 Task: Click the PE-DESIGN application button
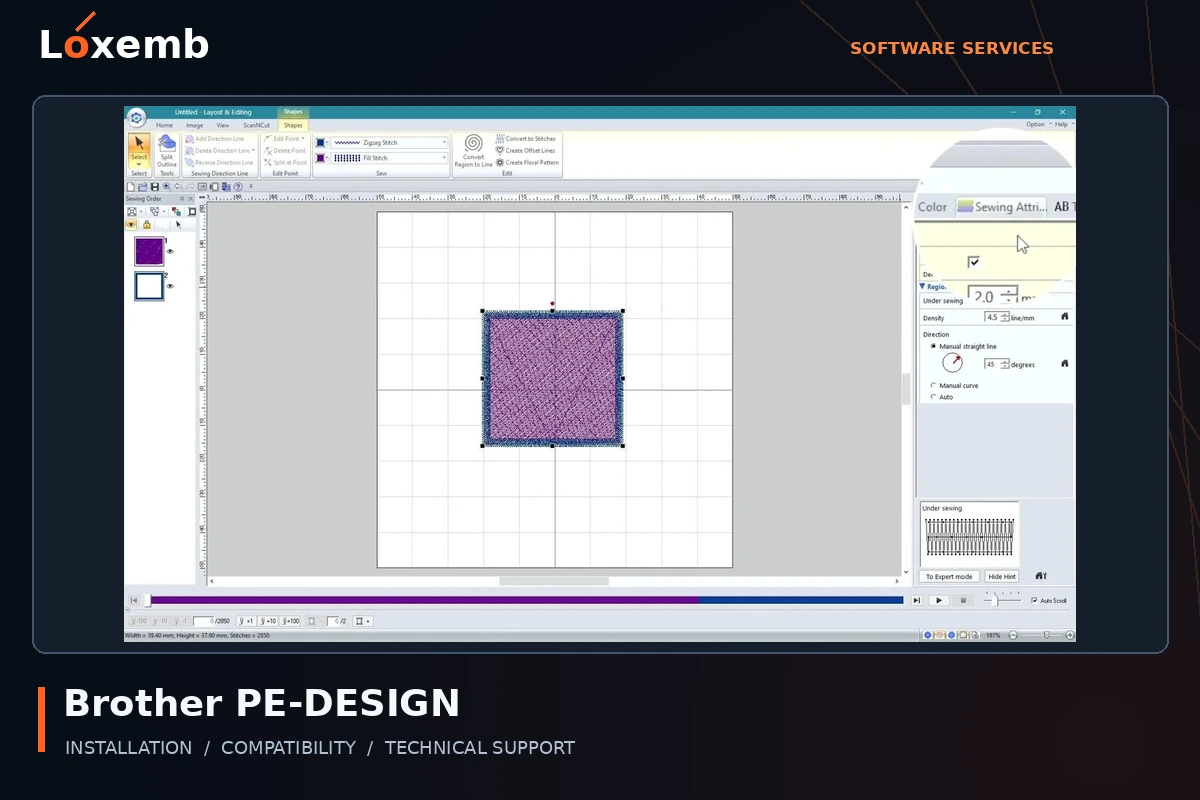(137, 118)
